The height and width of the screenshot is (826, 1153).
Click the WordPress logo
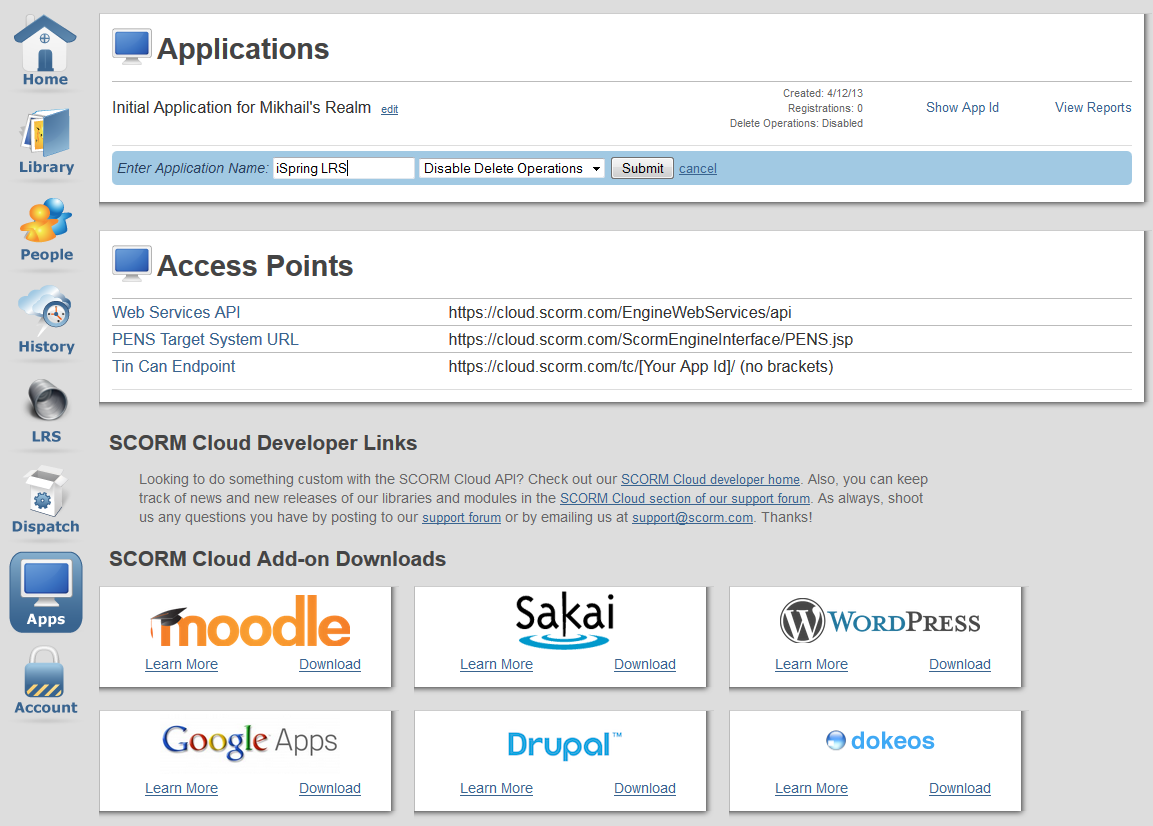880,621
